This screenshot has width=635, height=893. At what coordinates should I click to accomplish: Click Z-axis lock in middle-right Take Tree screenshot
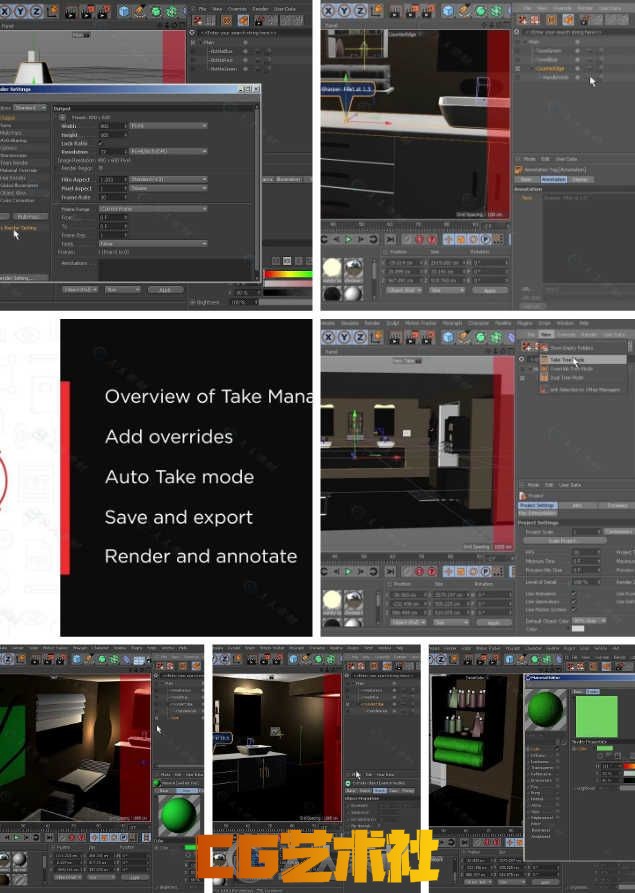360,338
